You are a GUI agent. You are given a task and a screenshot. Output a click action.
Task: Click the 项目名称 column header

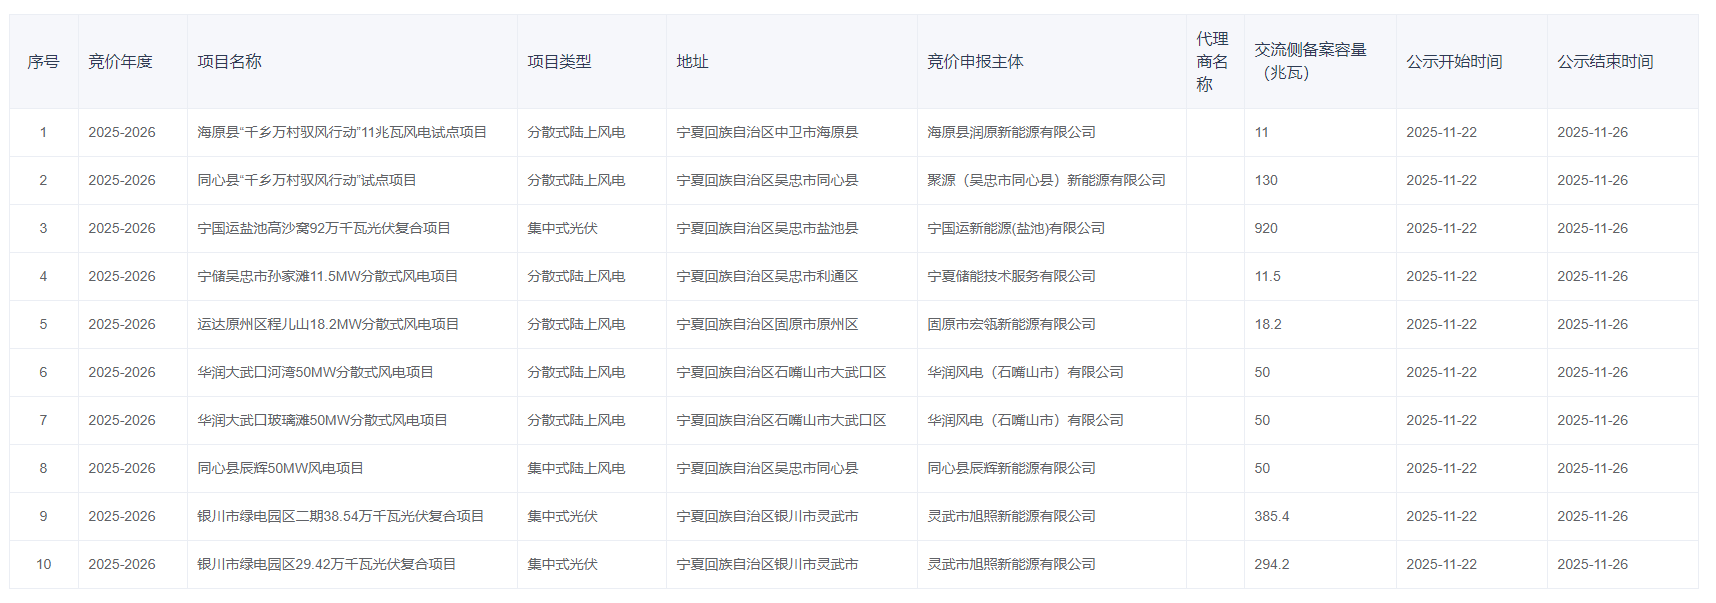tap(229, 62)
